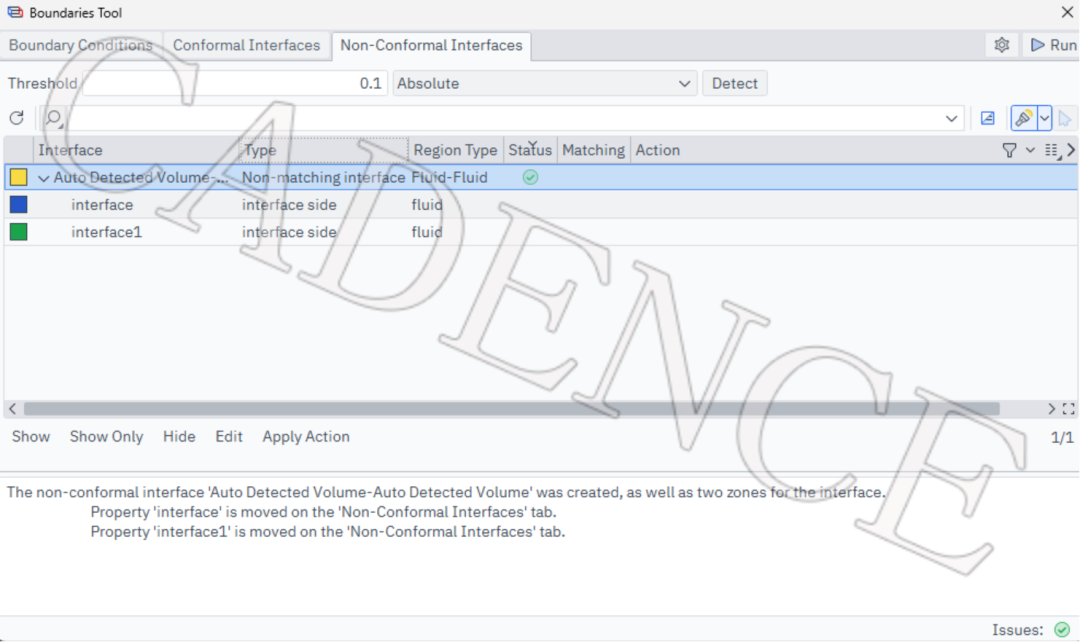This screenshot has height=642, width=1080.
Task: Click the refresh icon beside search
Action: (x=17, y=118)
